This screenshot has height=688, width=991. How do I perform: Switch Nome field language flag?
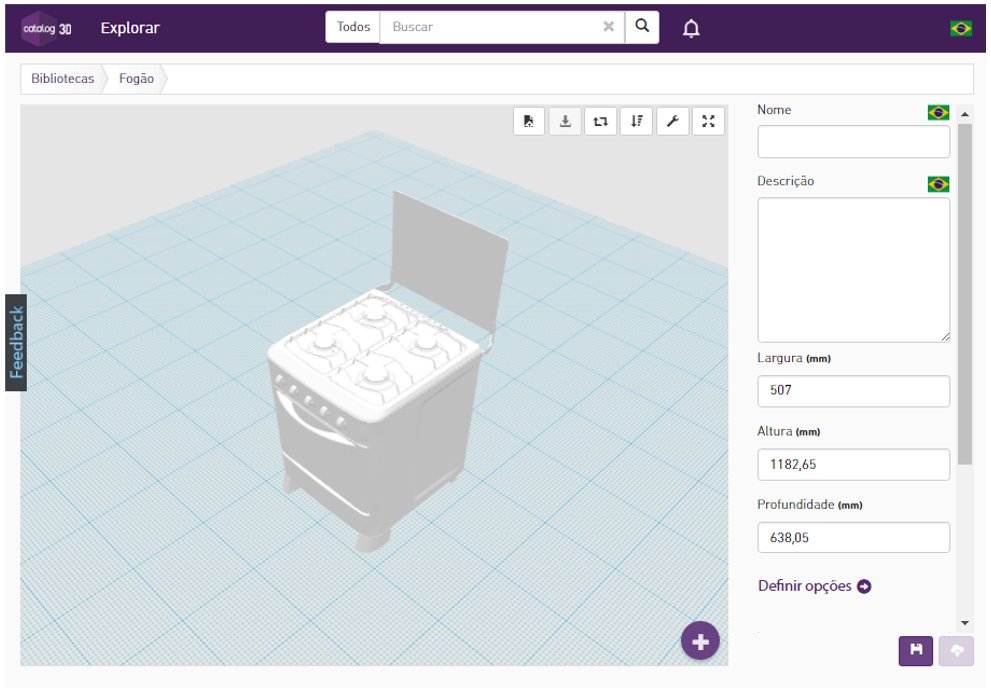coord(939,112)
